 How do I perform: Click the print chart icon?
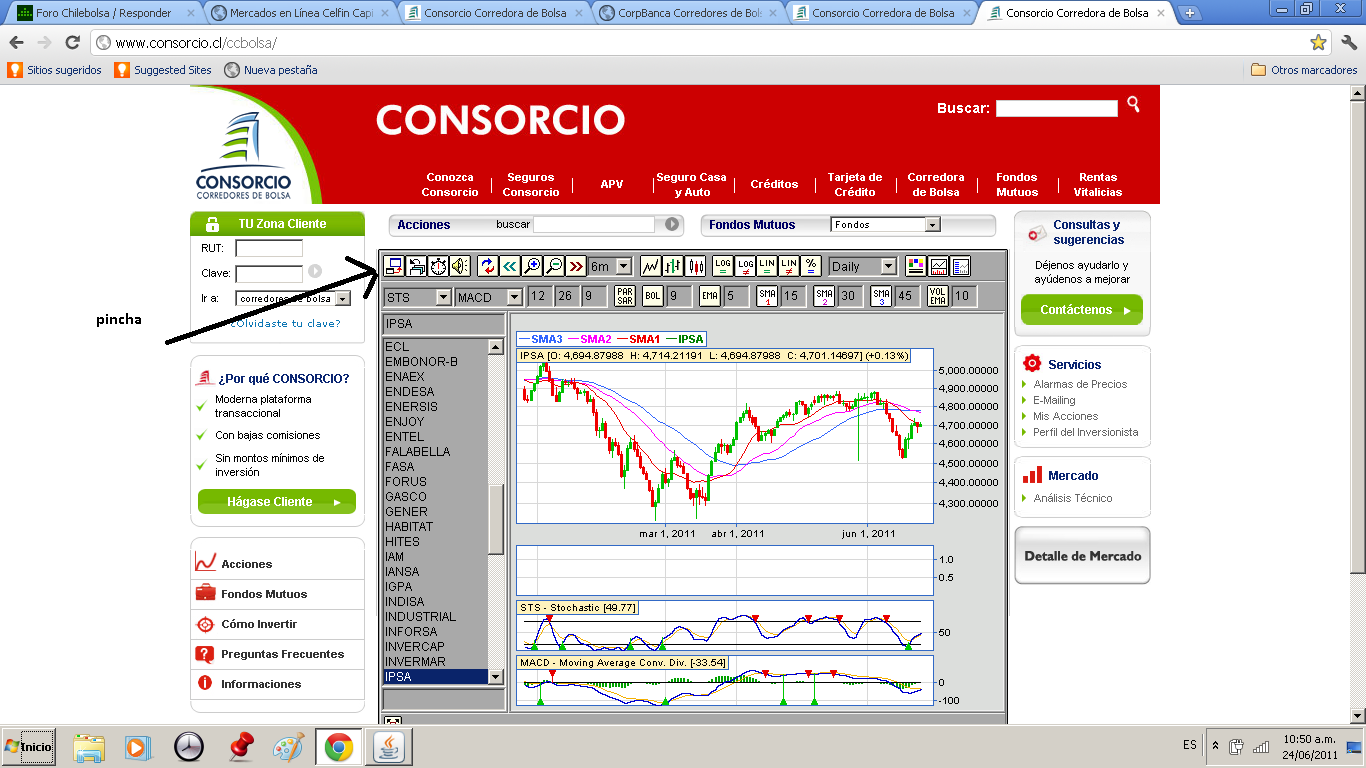click(416, 266)
